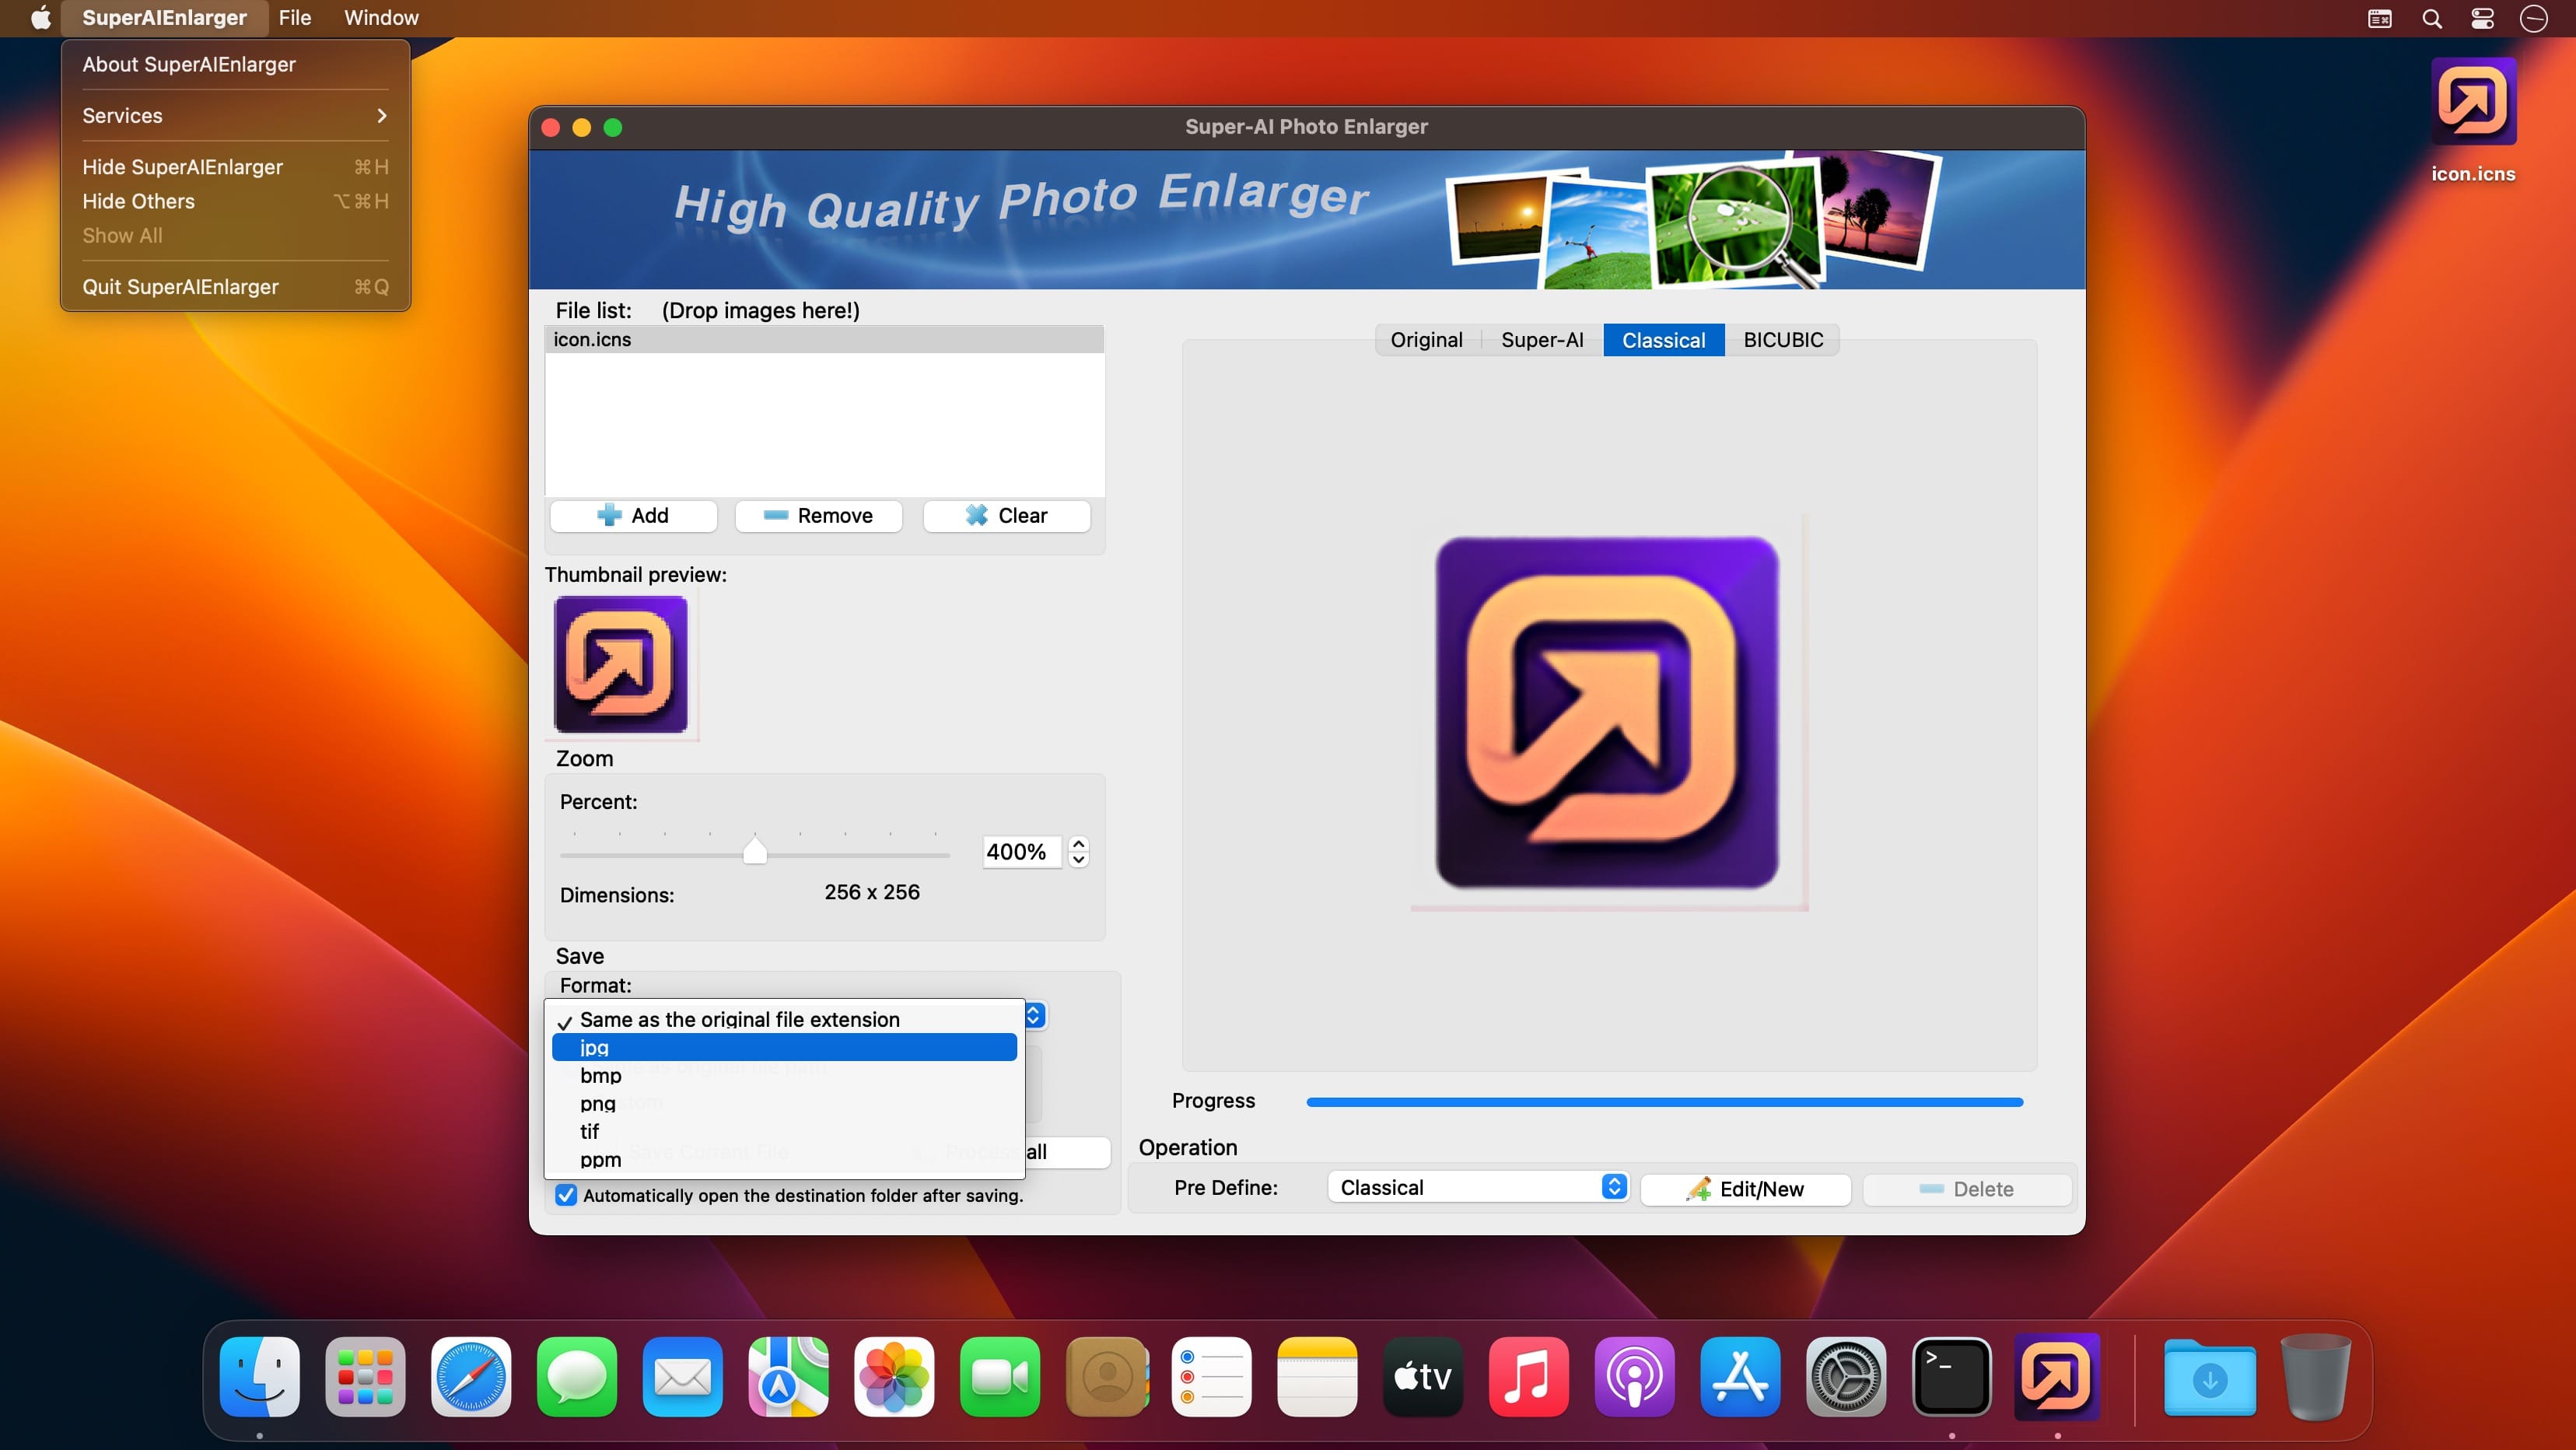Click the Add button
This screenshot has width=2576, height=1450.
633,516
